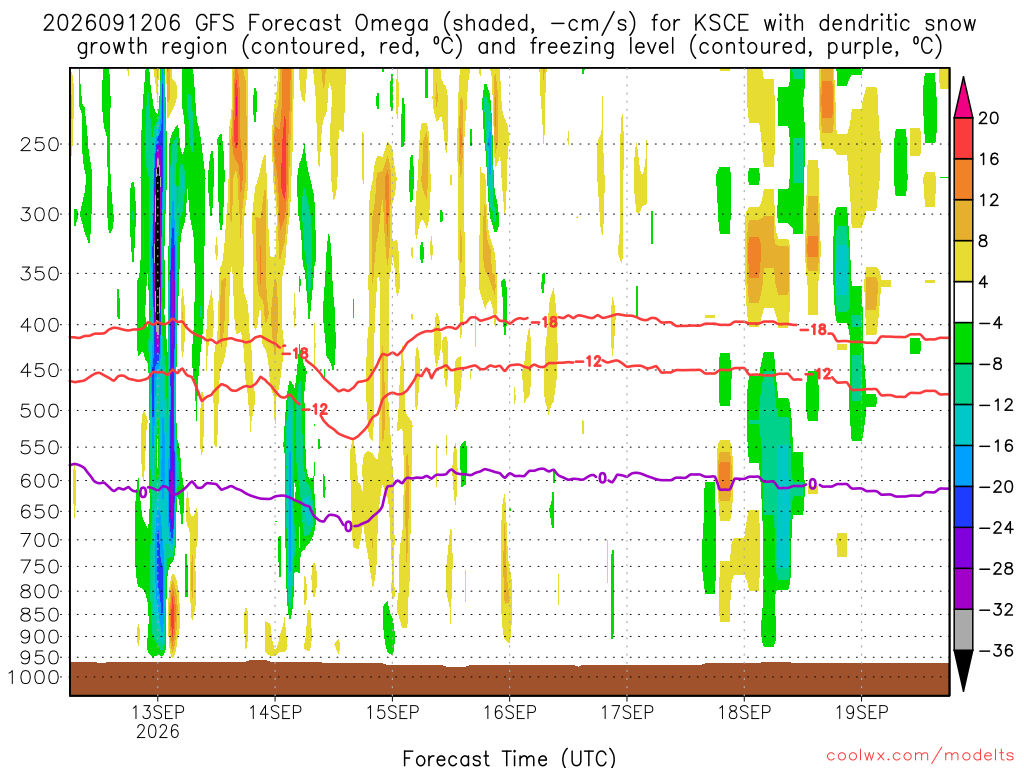
Task: Click the orange 12–16 colorbar swatch
Action: pyautogui.click(x=963, y=180)
